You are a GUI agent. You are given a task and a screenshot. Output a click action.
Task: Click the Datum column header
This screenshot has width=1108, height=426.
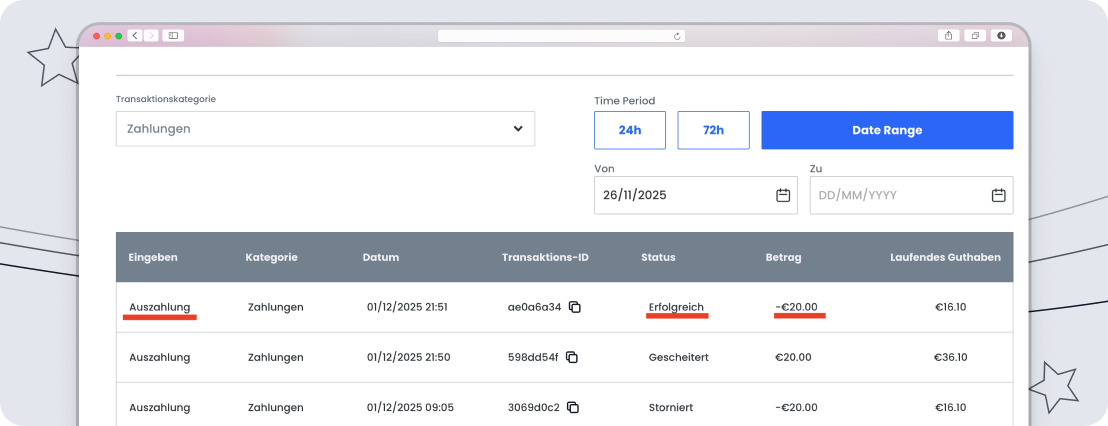point(380,257)
